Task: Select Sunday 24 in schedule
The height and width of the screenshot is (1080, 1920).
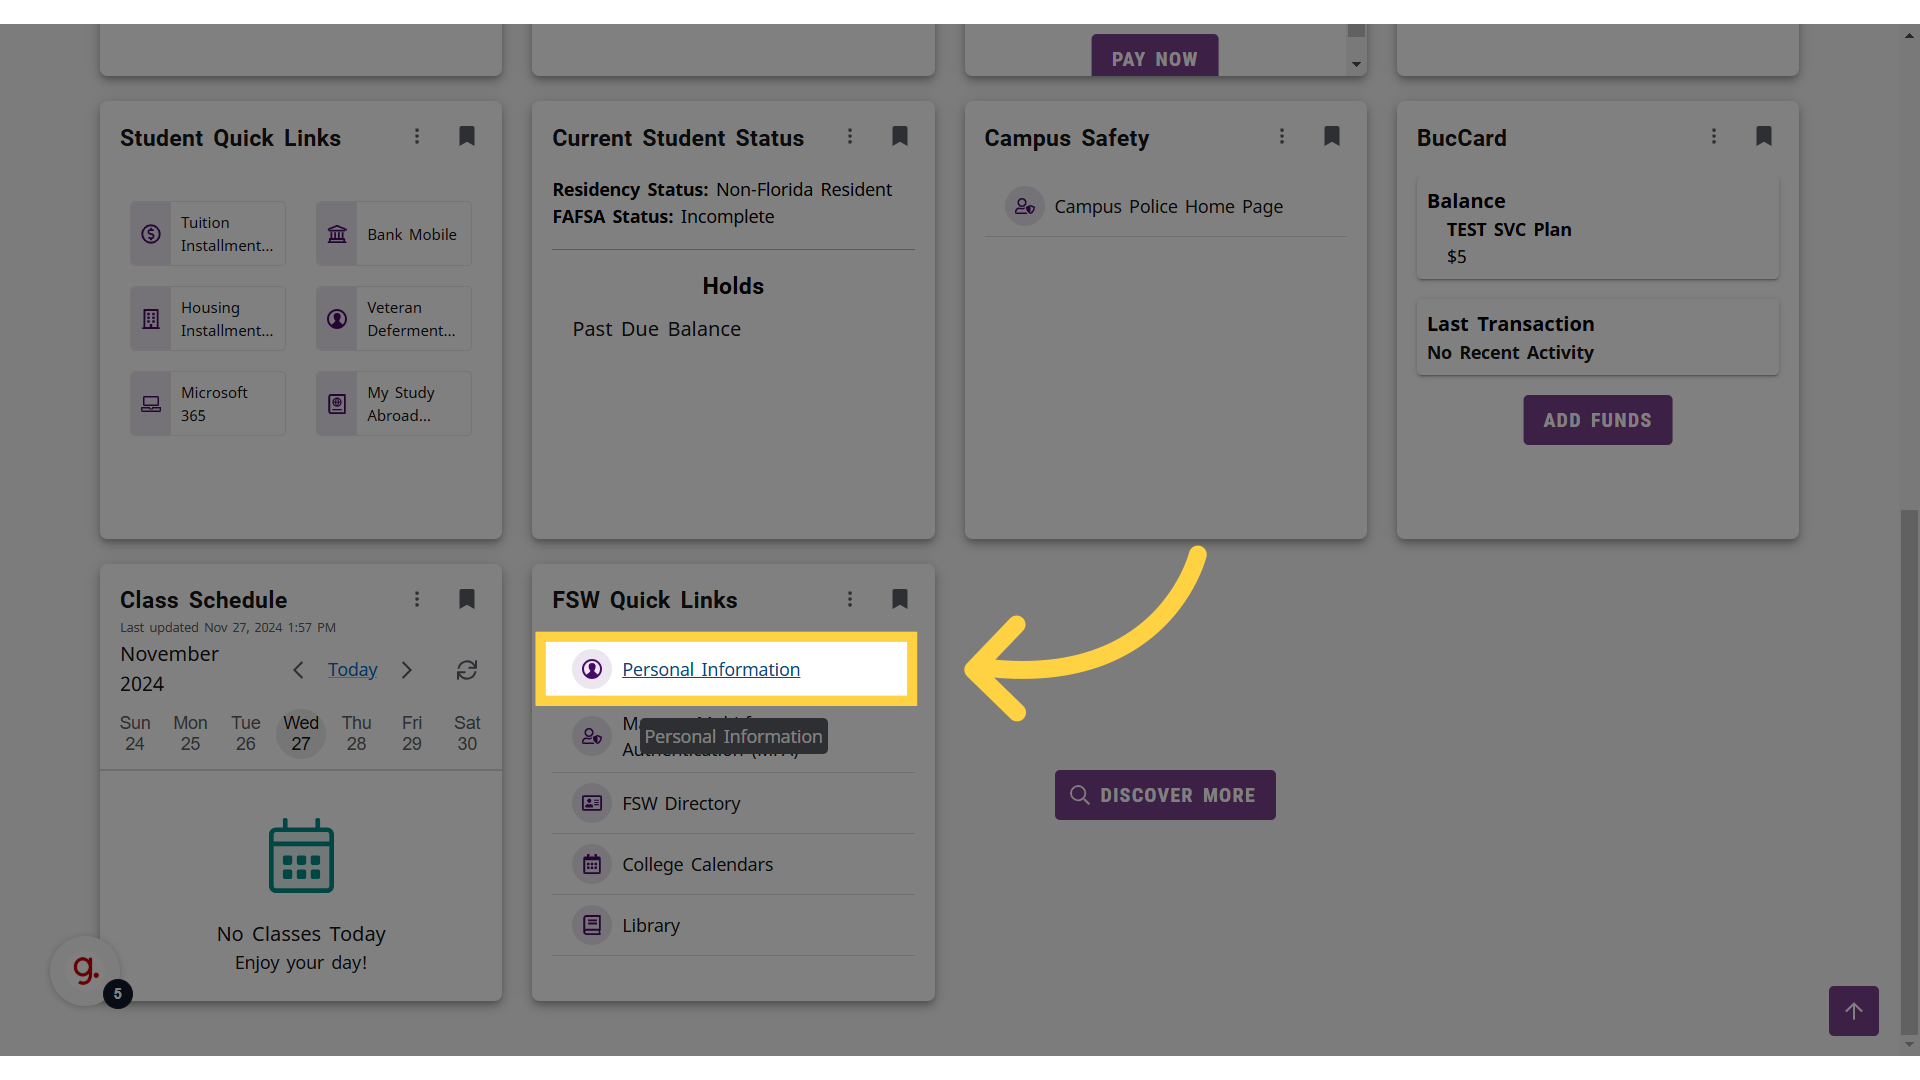Action: [135, 733]
